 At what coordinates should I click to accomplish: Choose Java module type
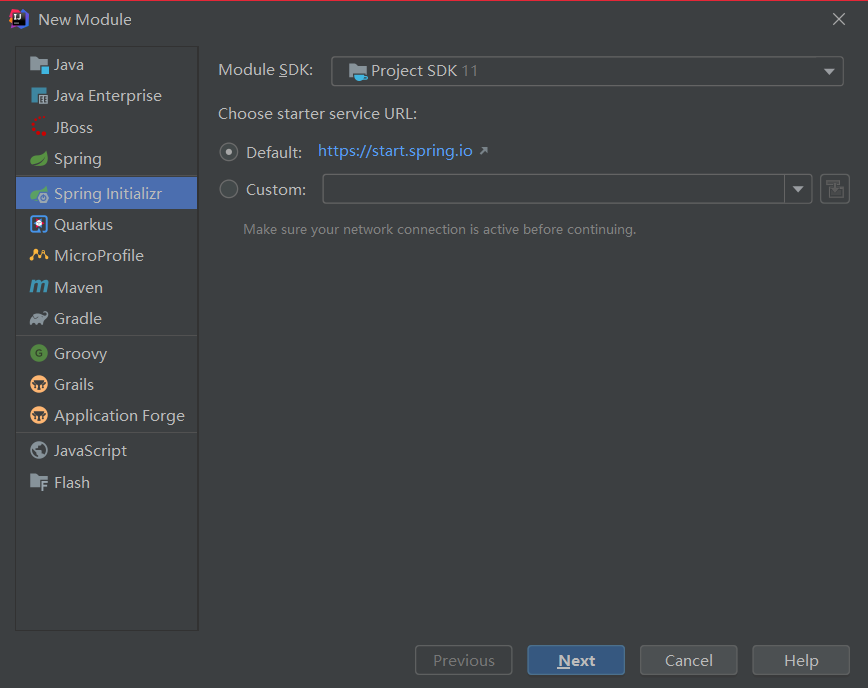[106, 65]
